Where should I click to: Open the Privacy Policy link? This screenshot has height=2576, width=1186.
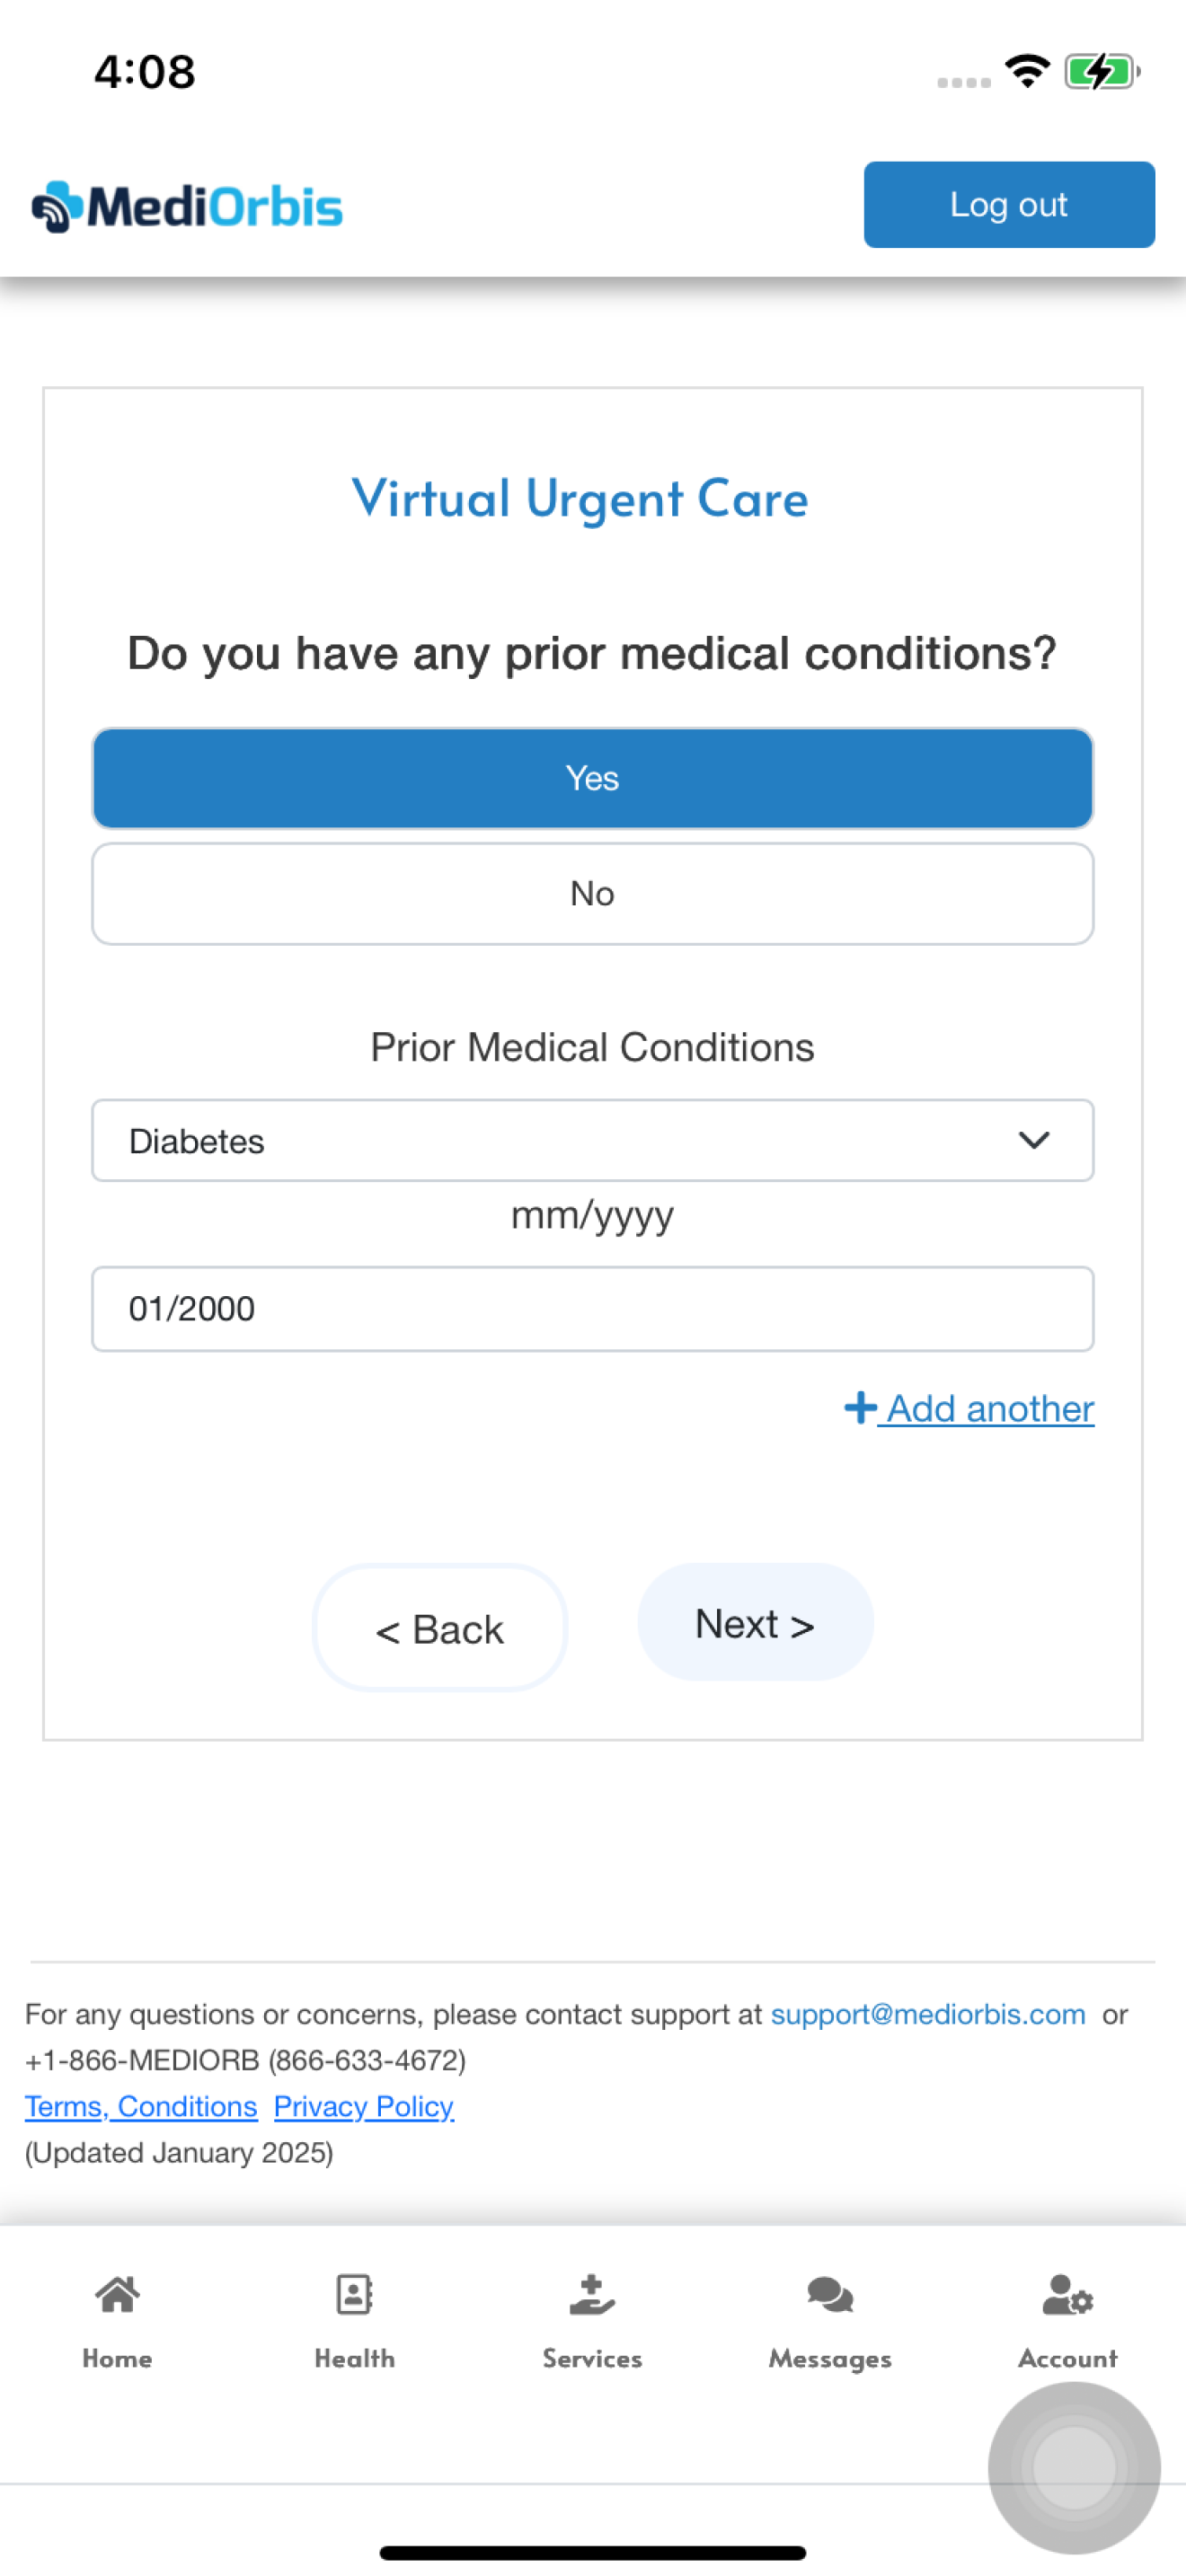click(364, 2106)
